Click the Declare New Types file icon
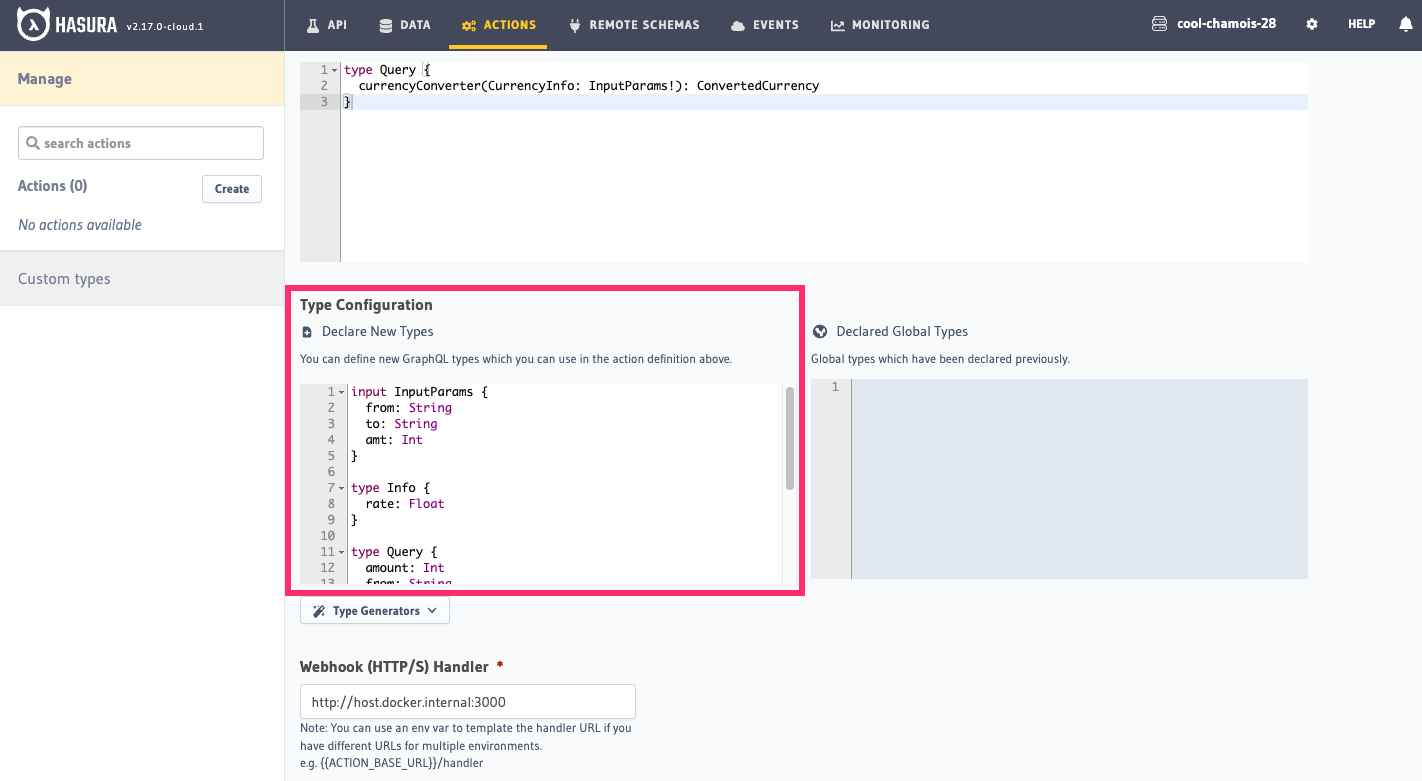This screenshot has height=781, width=1422. tap(307, 332)
